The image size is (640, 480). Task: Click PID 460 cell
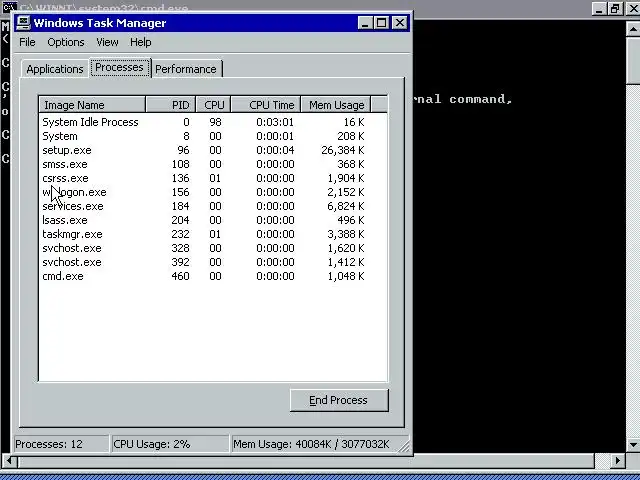point(180,276)
